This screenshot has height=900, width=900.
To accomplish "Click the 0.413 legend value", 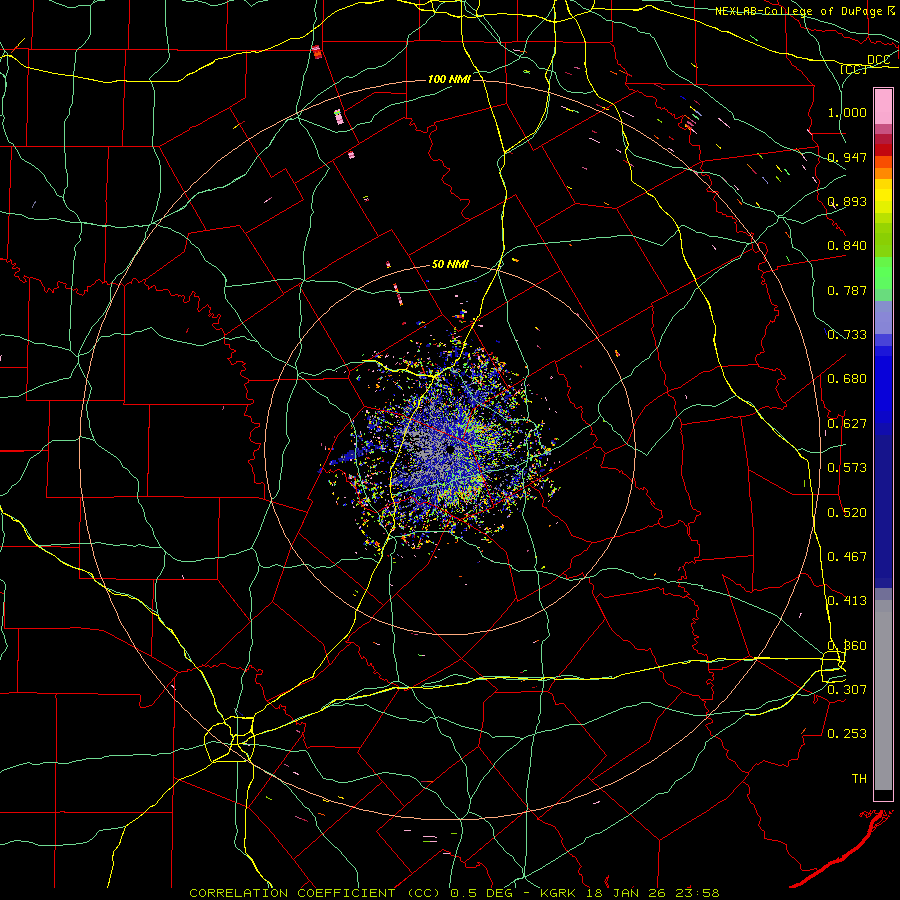I will coord(847,601).
